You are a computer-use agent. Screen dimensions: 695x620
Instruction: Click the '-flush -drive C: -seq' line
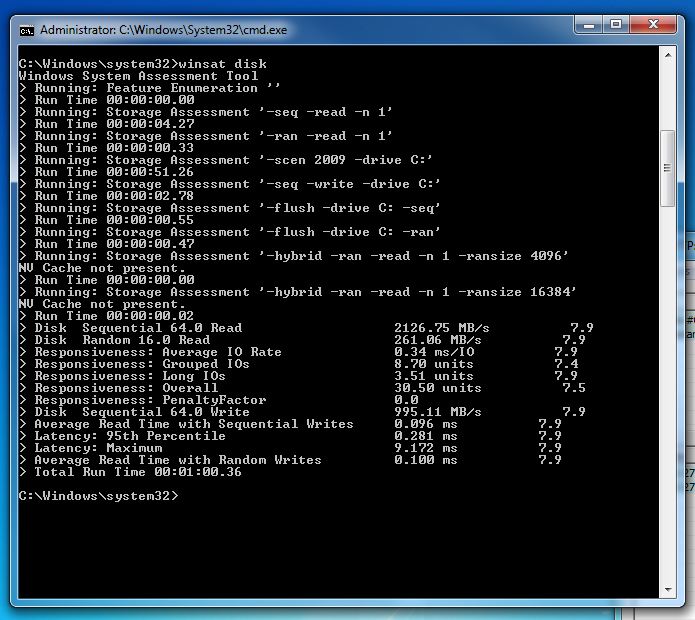pyautogui.click(x=230, y=207)
